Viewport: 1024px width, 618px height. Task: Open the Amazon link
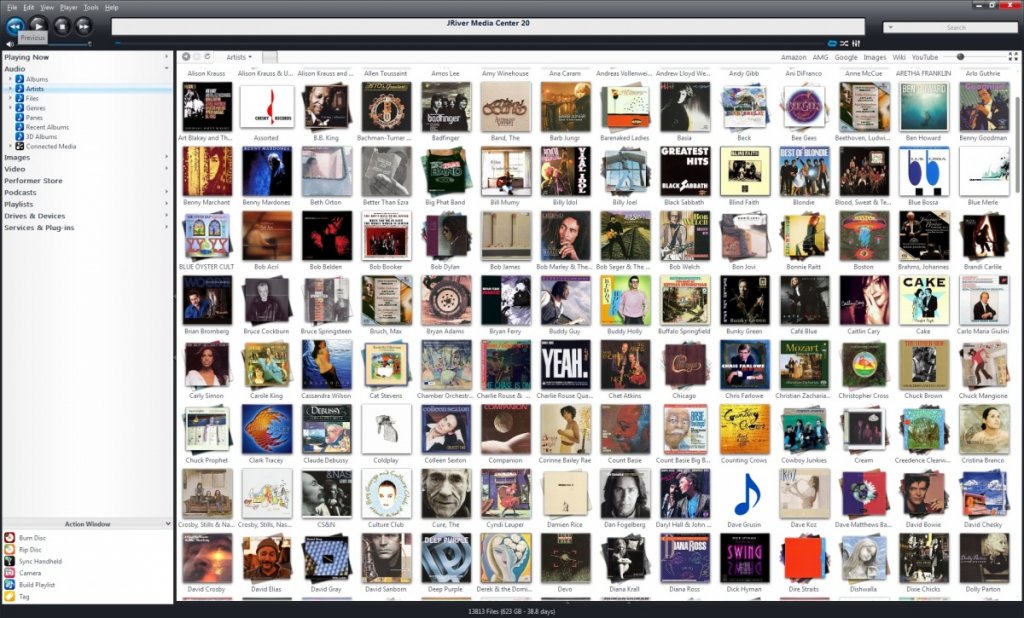pyautogui.click(x=793, y=57)
